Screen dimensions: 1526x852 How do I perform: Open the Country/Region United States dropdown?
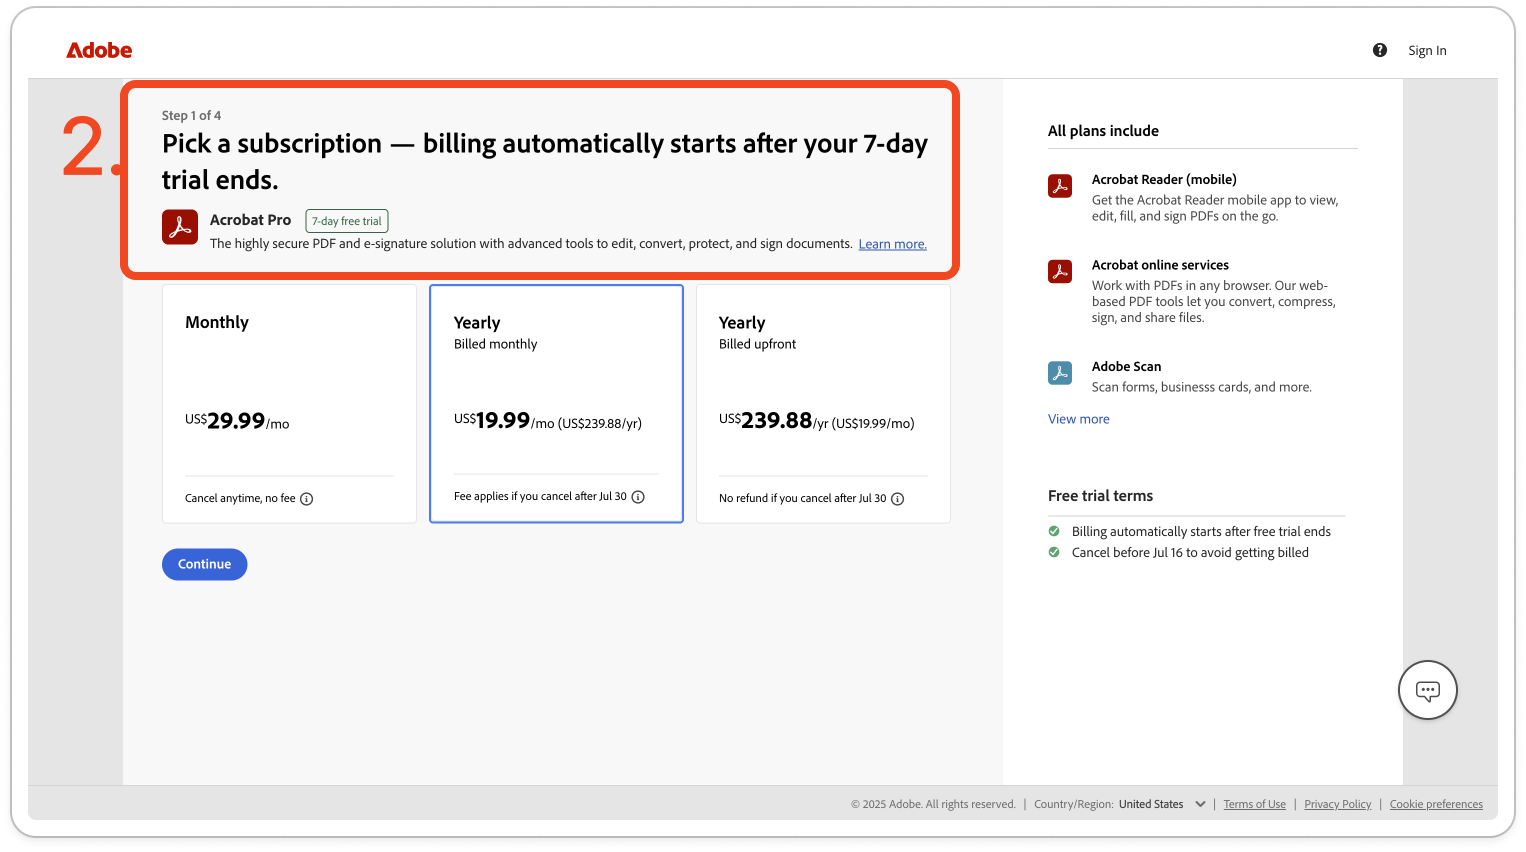tap(1162, 804)
